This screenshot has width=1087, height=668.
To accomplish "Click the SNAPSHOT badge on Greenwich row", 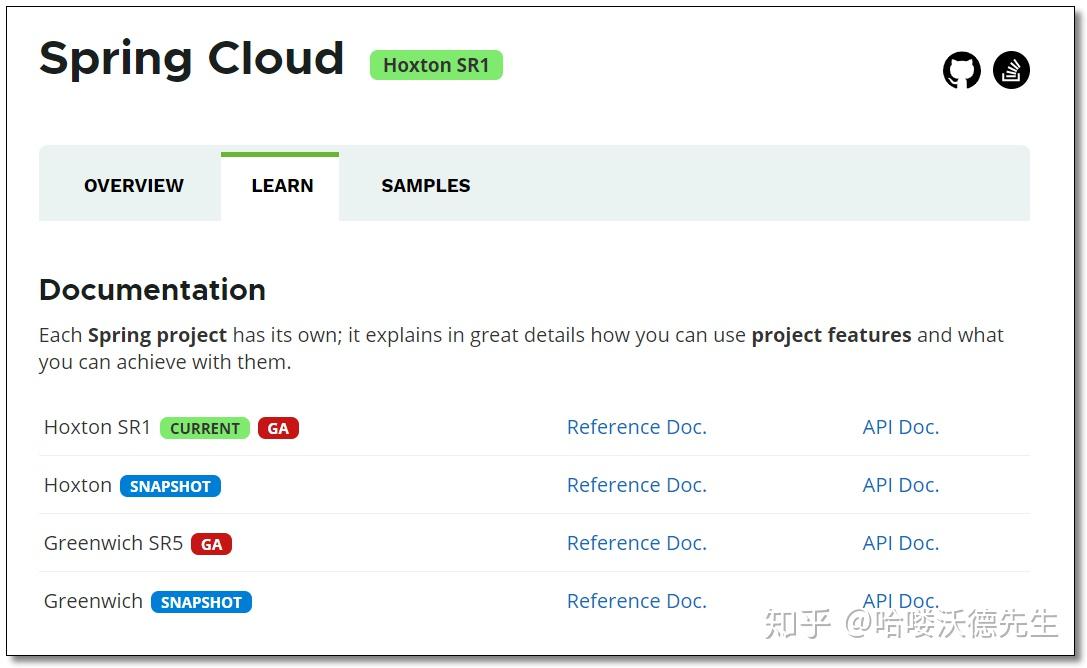I will point(201,602).
